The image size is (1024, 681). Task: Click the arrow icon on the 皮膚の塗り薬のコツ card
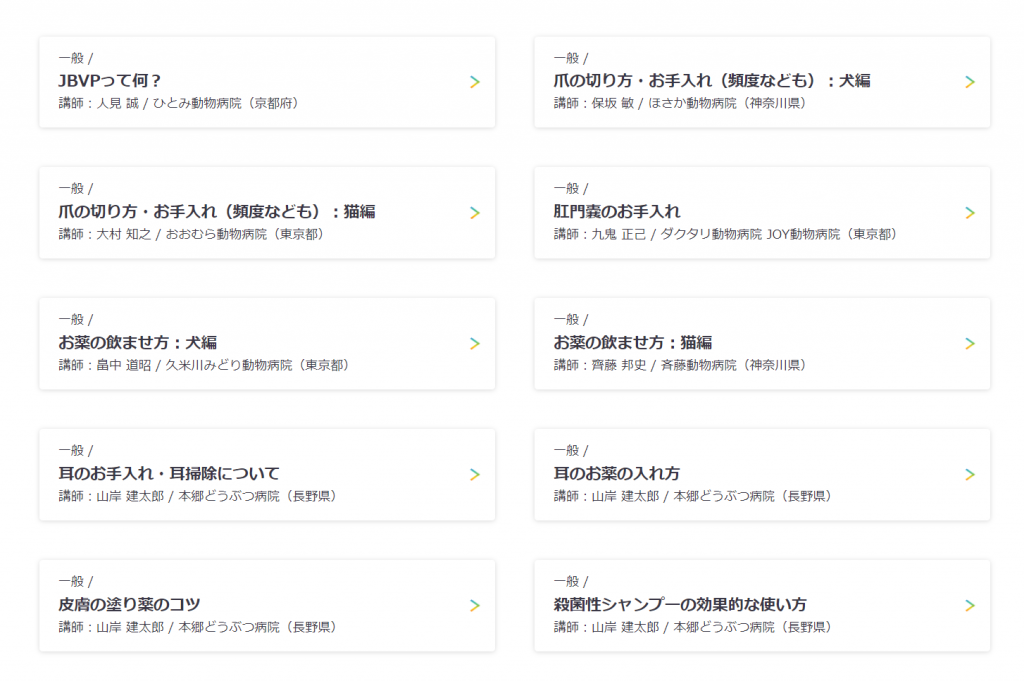(475, 606)
